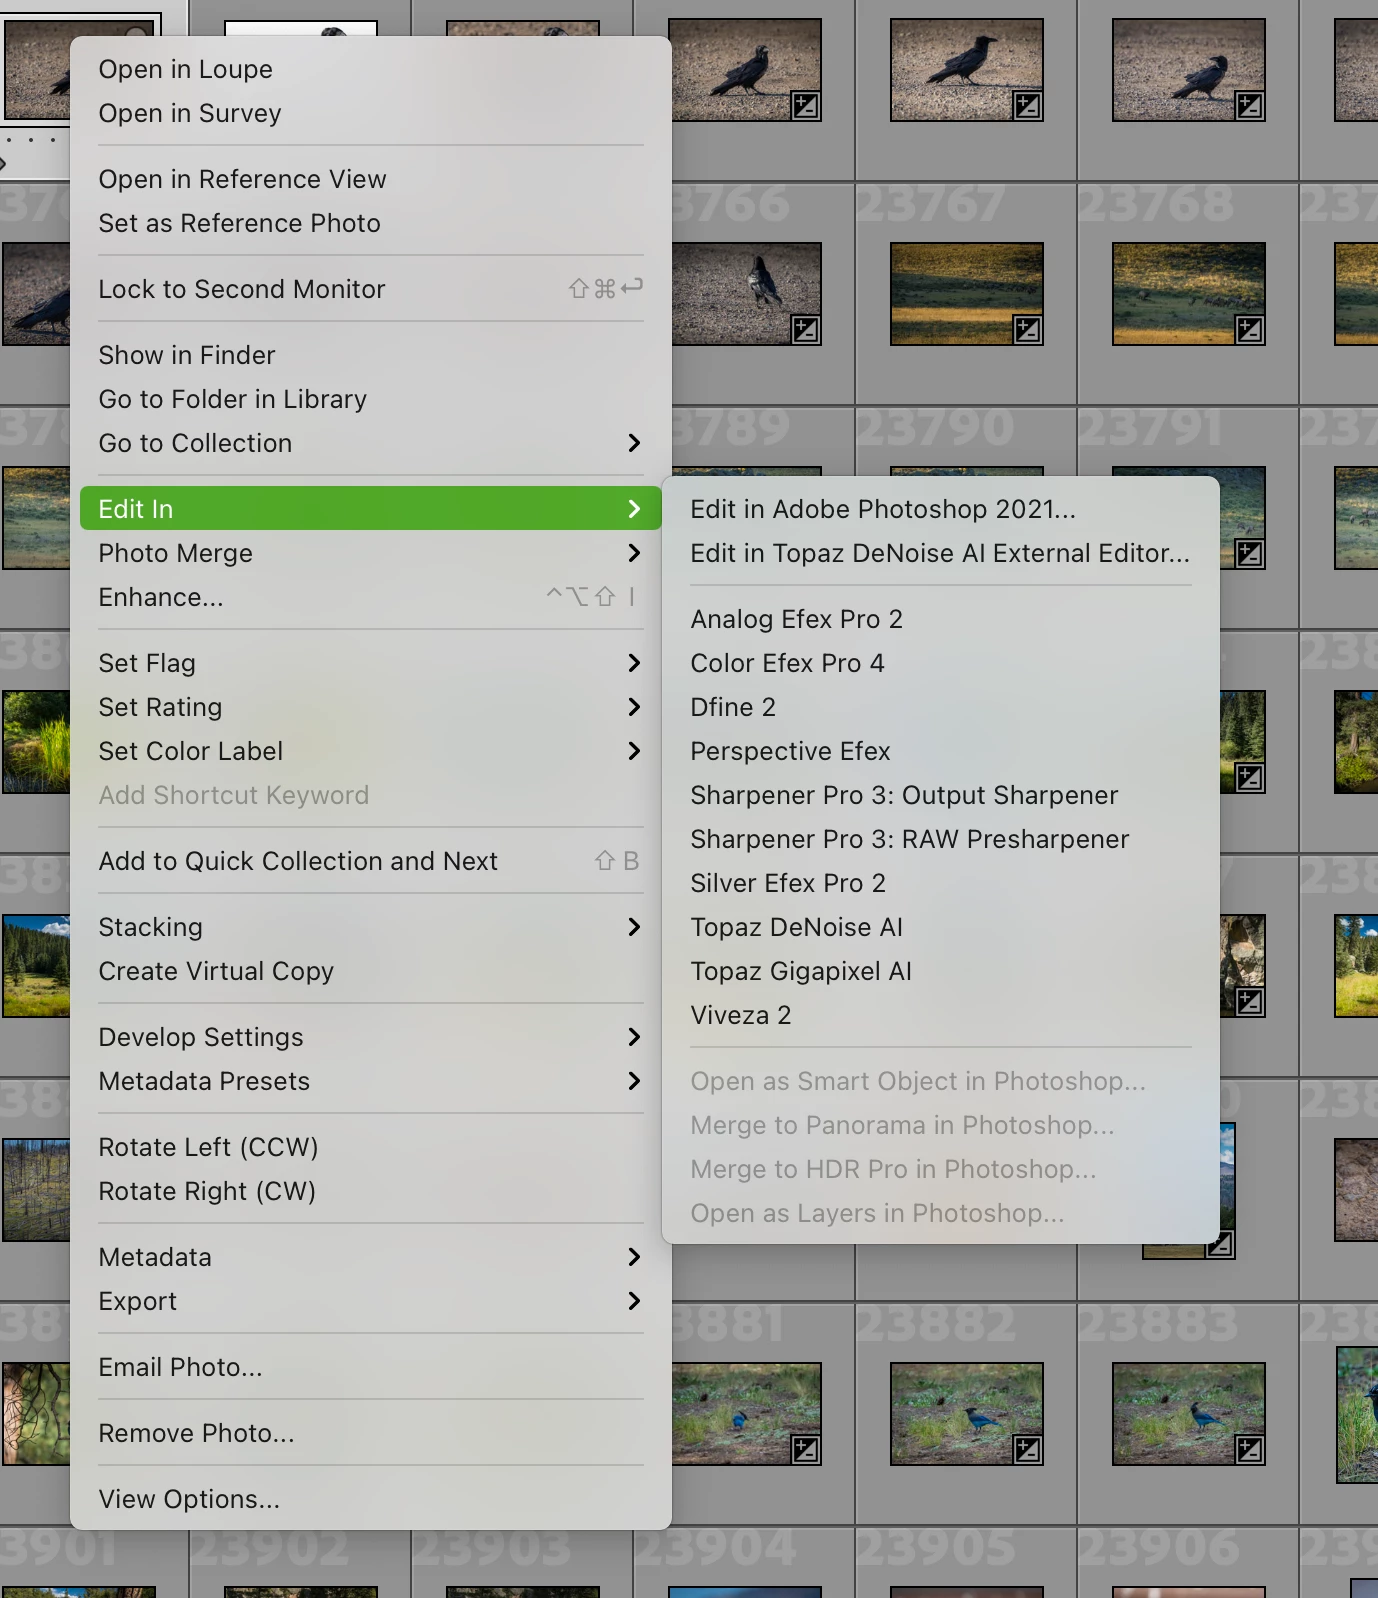The image size is (1378, 1598).
Task: Click raven thumbnail above 23768
Action: tap(1189, 70)
